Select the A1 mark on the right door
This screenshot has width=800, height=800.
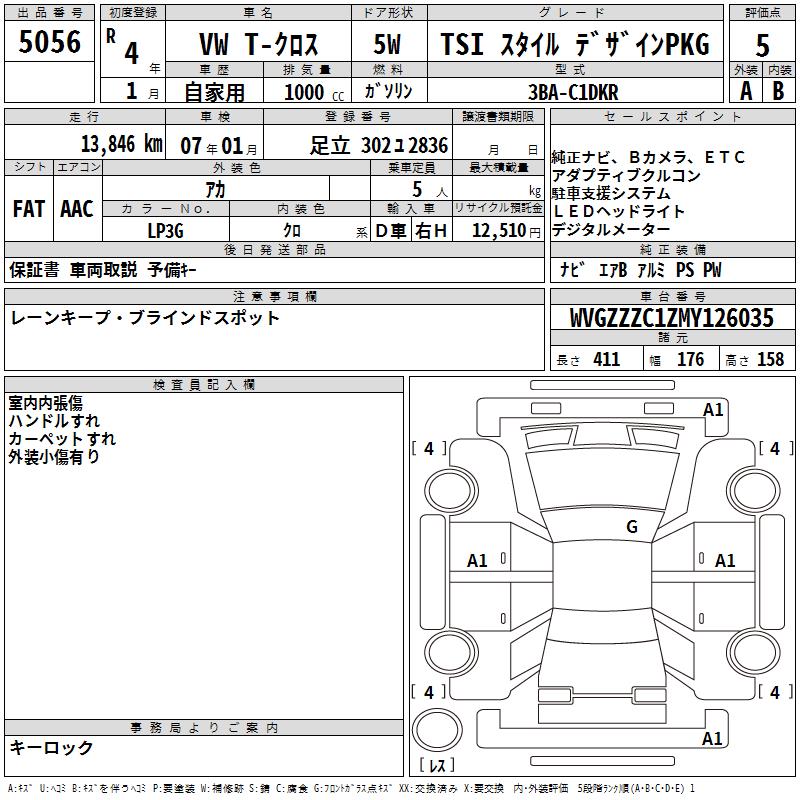[x=725, y=561]
